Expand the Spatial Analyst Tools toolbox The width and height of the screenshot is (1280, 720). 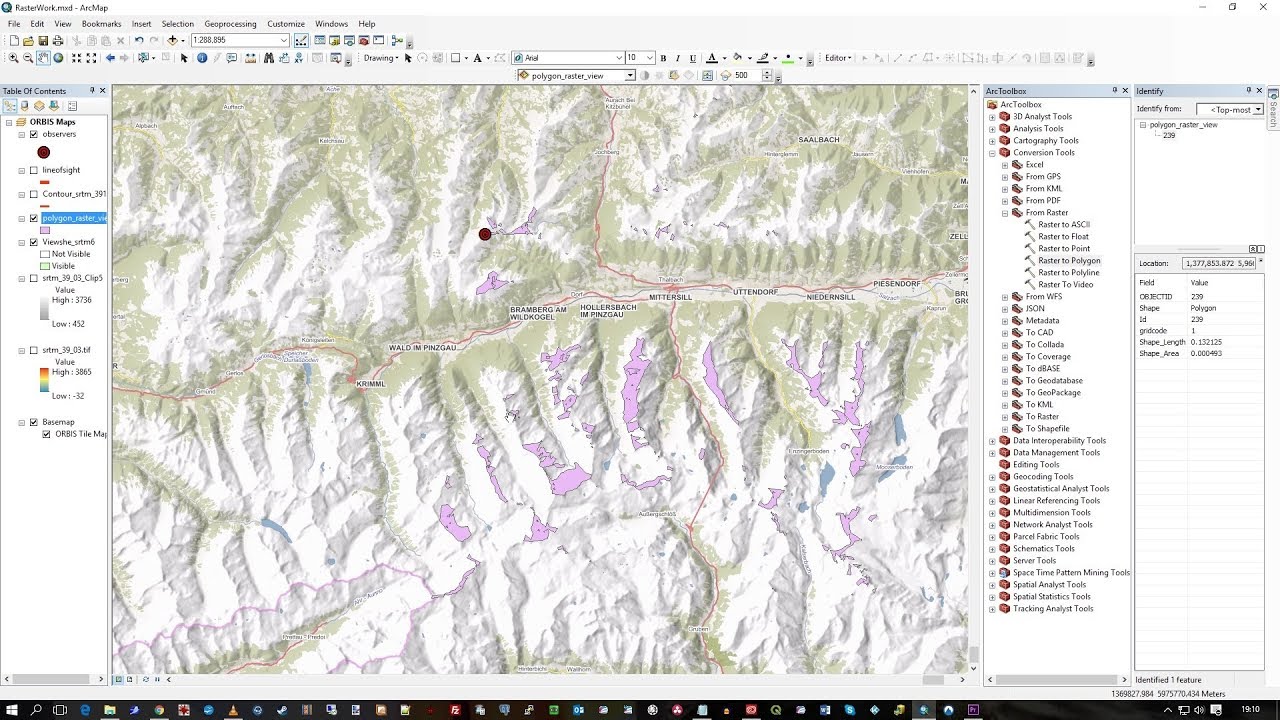992,585
